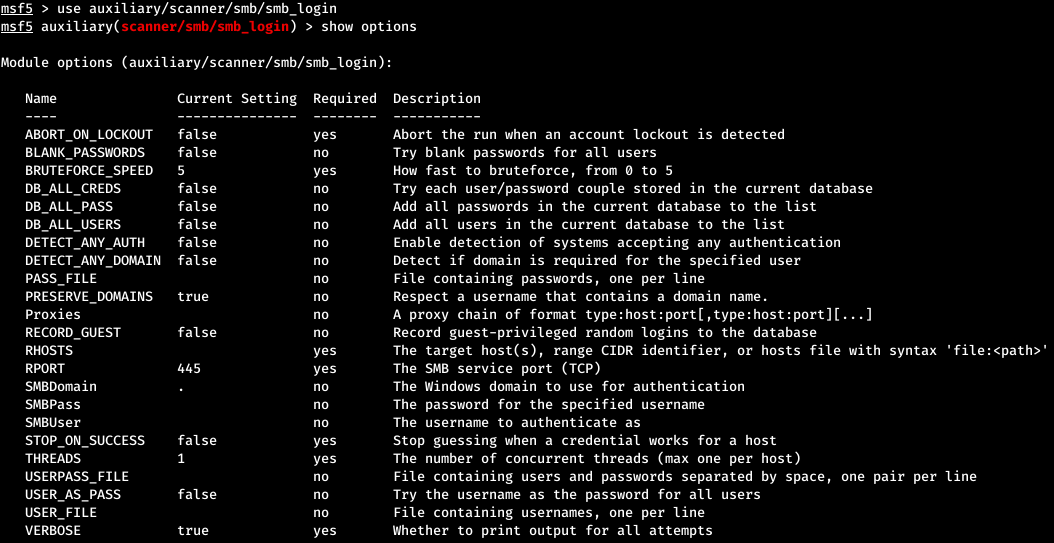
Task: Click the THREADS current setting value 1
Action: click(181, 459)
